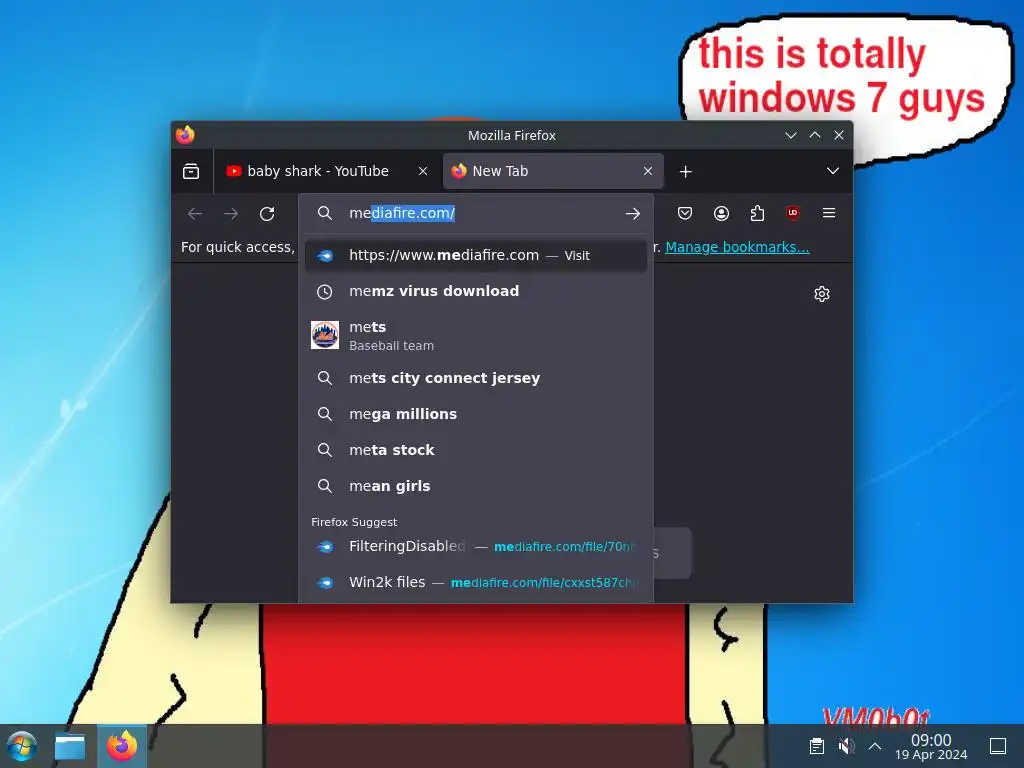Open the uBlock Origin shield icon
1024x768 pixels.
(x=793, y=213)
